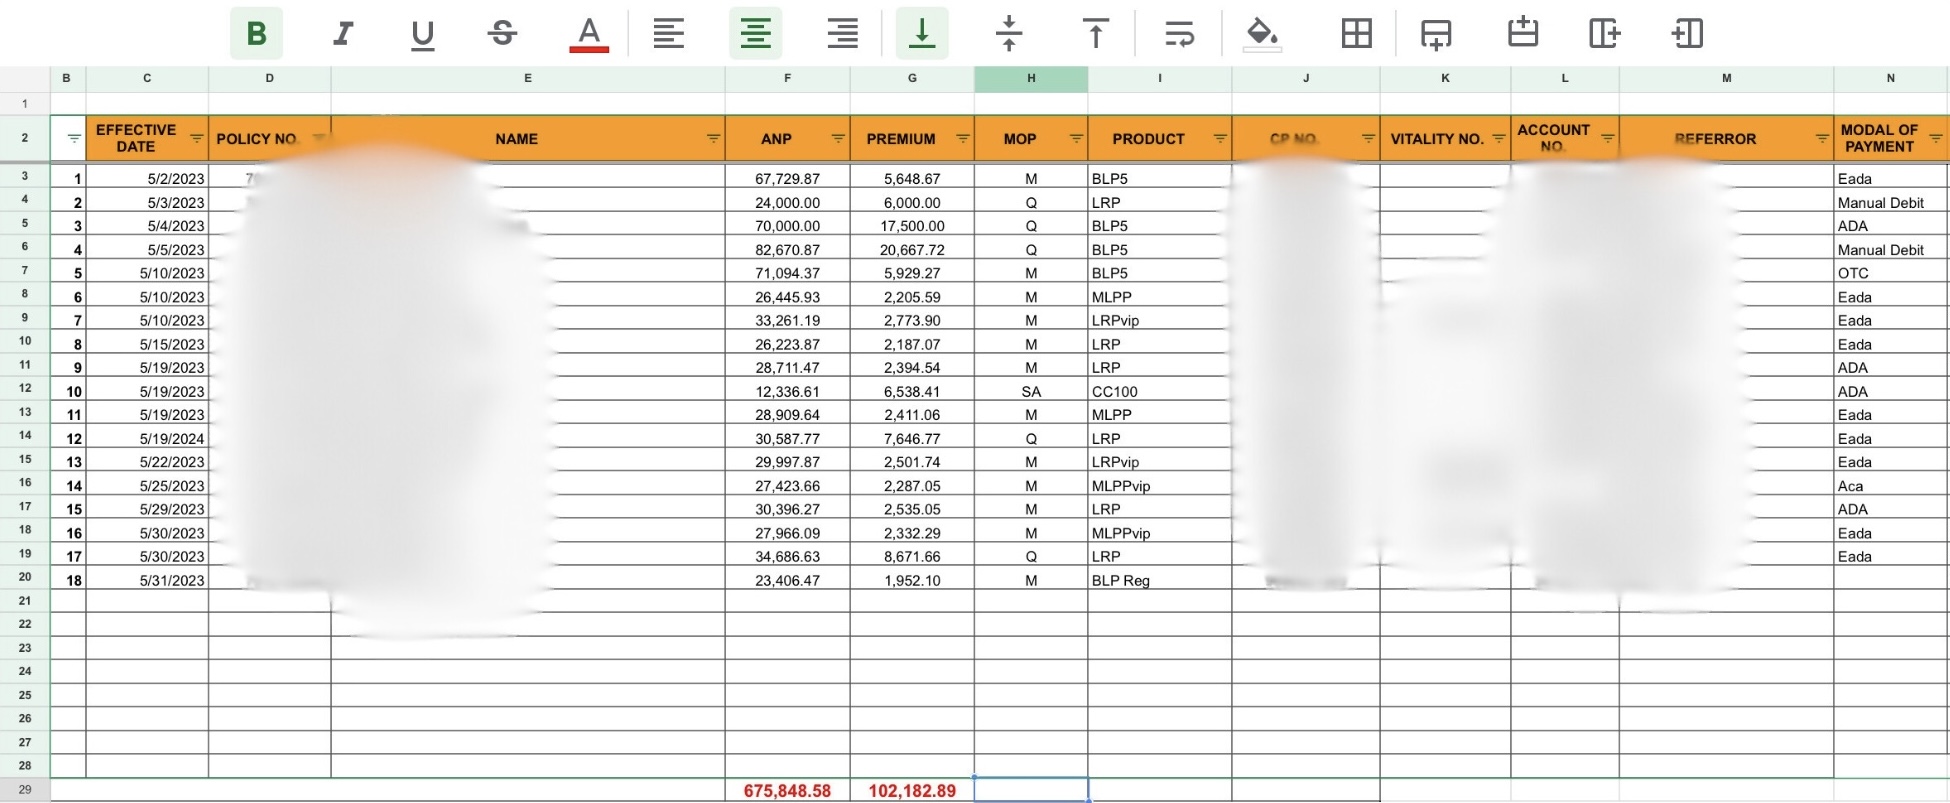This screenshot has width=1950, height=803.
Task: Set vertical alignment to bottom
Action: (922, 34)
